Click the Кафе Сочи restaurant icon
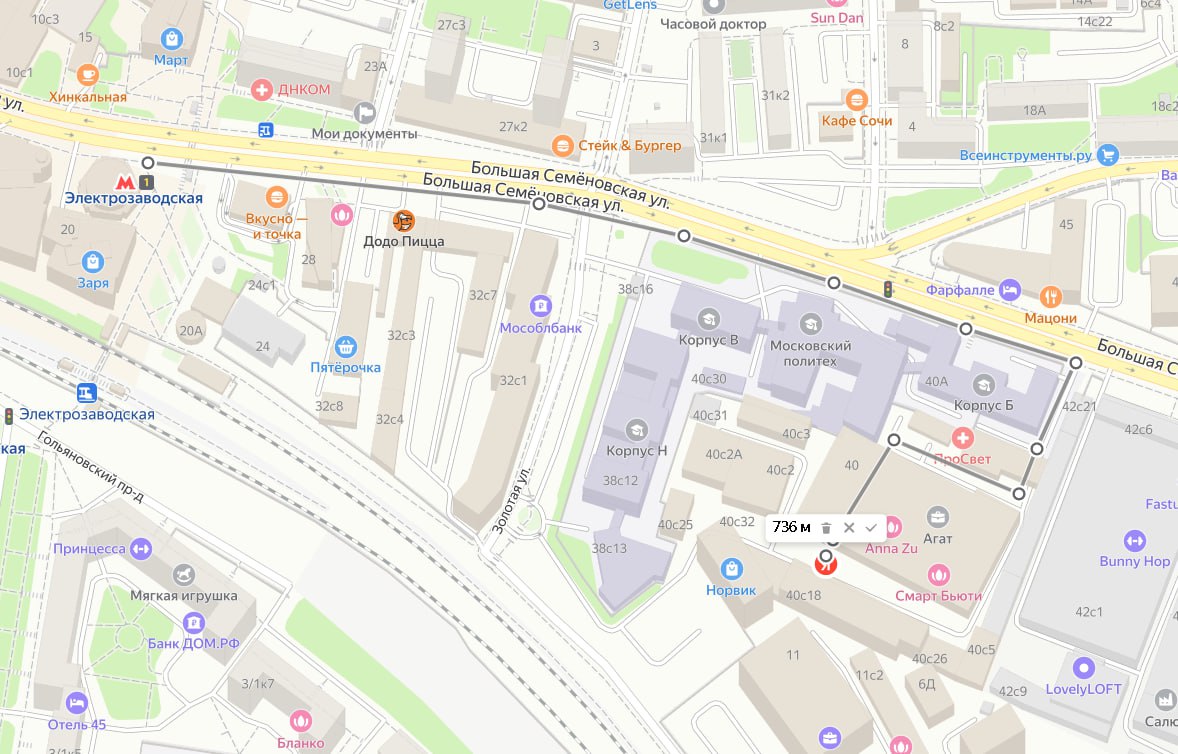 [x=856, y=99]
